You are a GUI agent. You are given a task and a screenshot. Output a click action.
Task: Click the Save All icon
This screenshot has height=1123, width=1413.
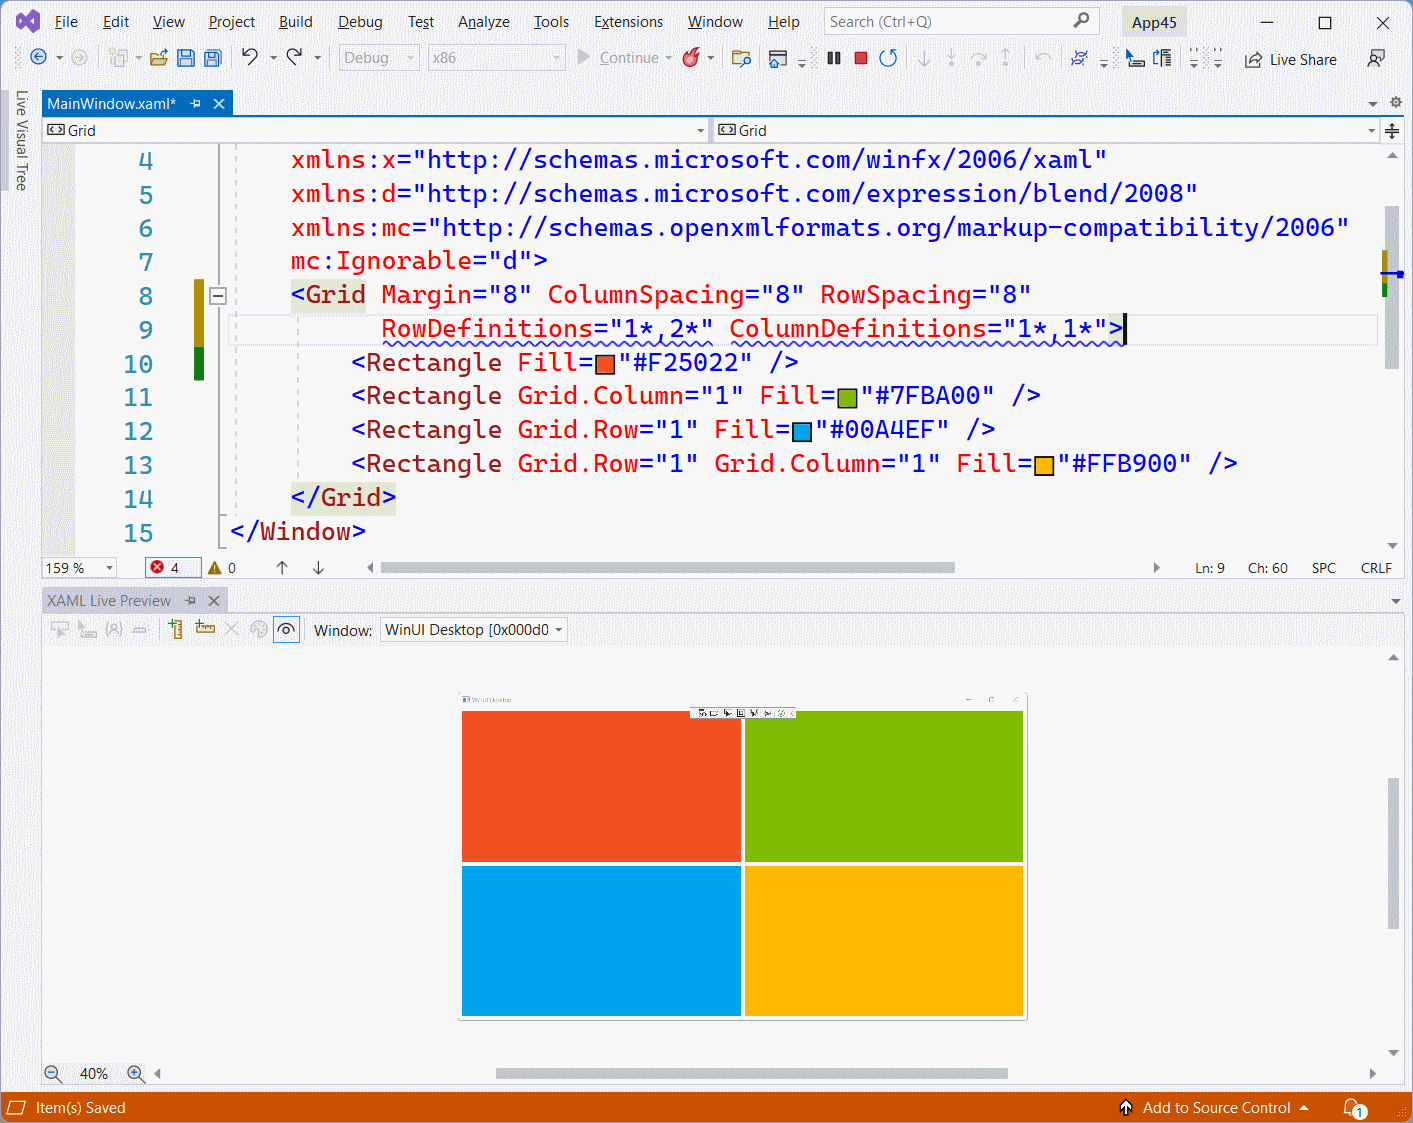[212, 58]
